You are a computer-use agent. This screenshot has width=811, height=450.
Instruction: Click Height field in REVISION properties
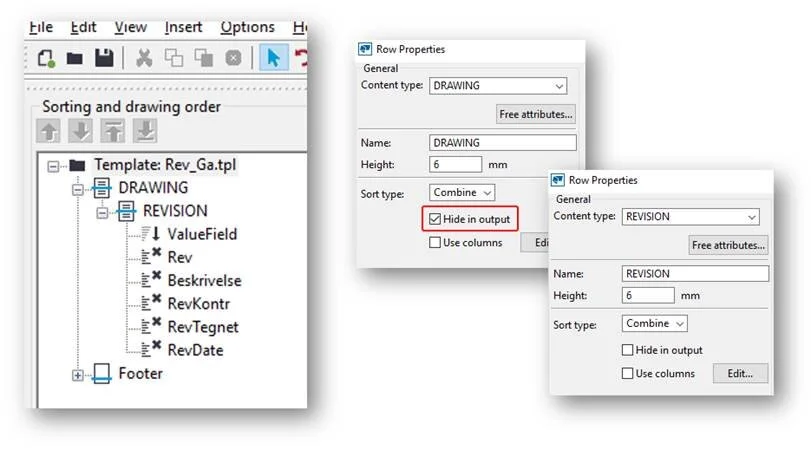[648, 295]
